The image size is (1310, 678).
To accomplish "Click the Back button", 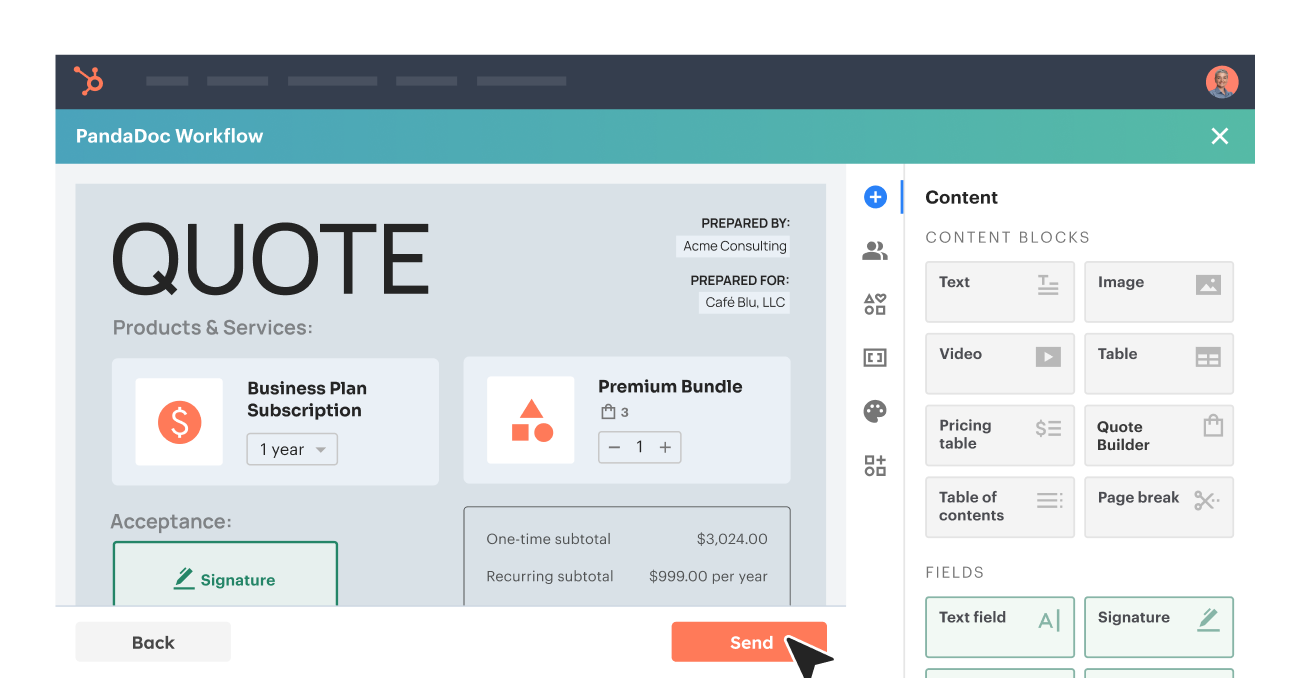I will (153, 642).
